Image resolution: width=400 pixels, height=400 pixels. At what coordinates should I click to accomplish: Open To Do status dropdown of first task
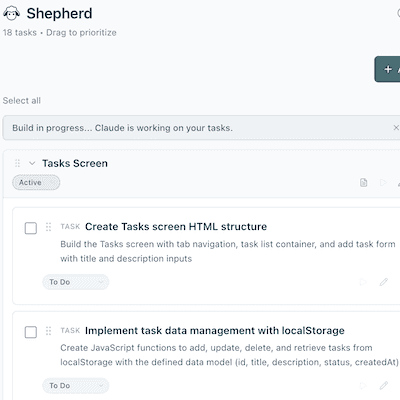click(76, 282)
